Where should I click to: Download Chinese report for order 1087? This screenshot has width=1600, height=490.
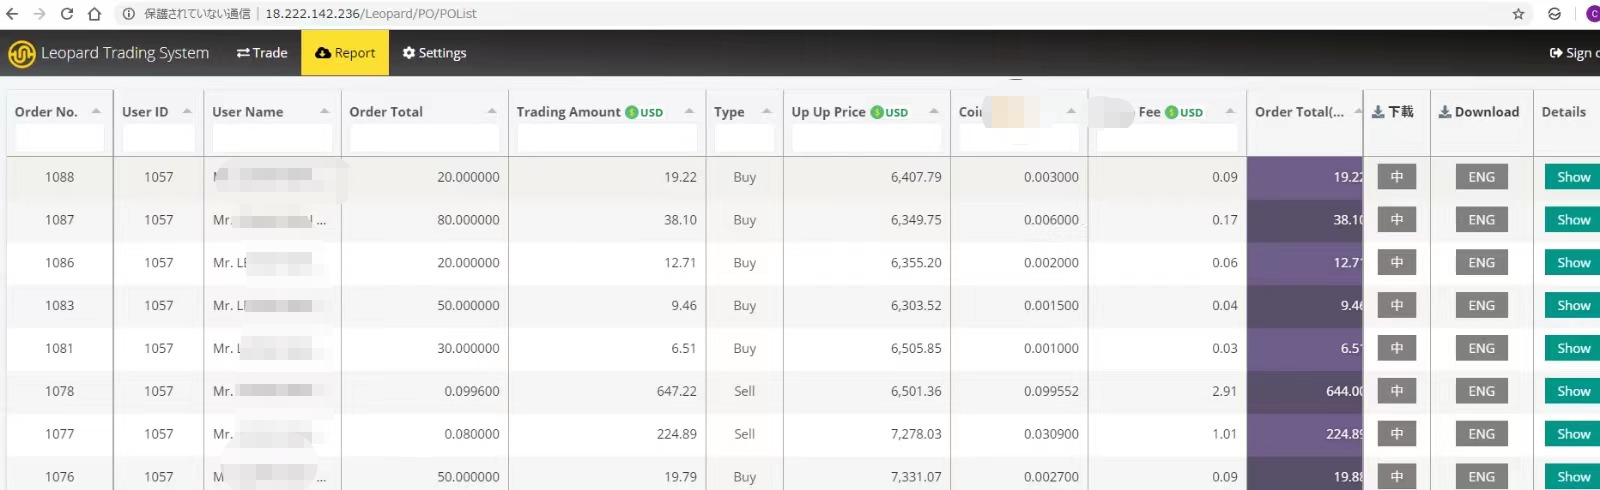(1397, 220)
